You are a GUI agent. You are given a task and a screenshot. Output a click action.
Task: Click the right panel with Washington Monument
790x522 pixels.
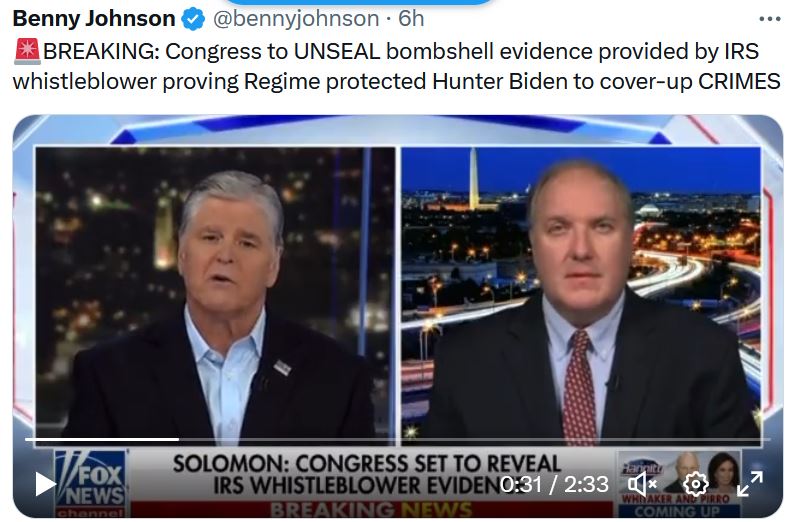581,296
